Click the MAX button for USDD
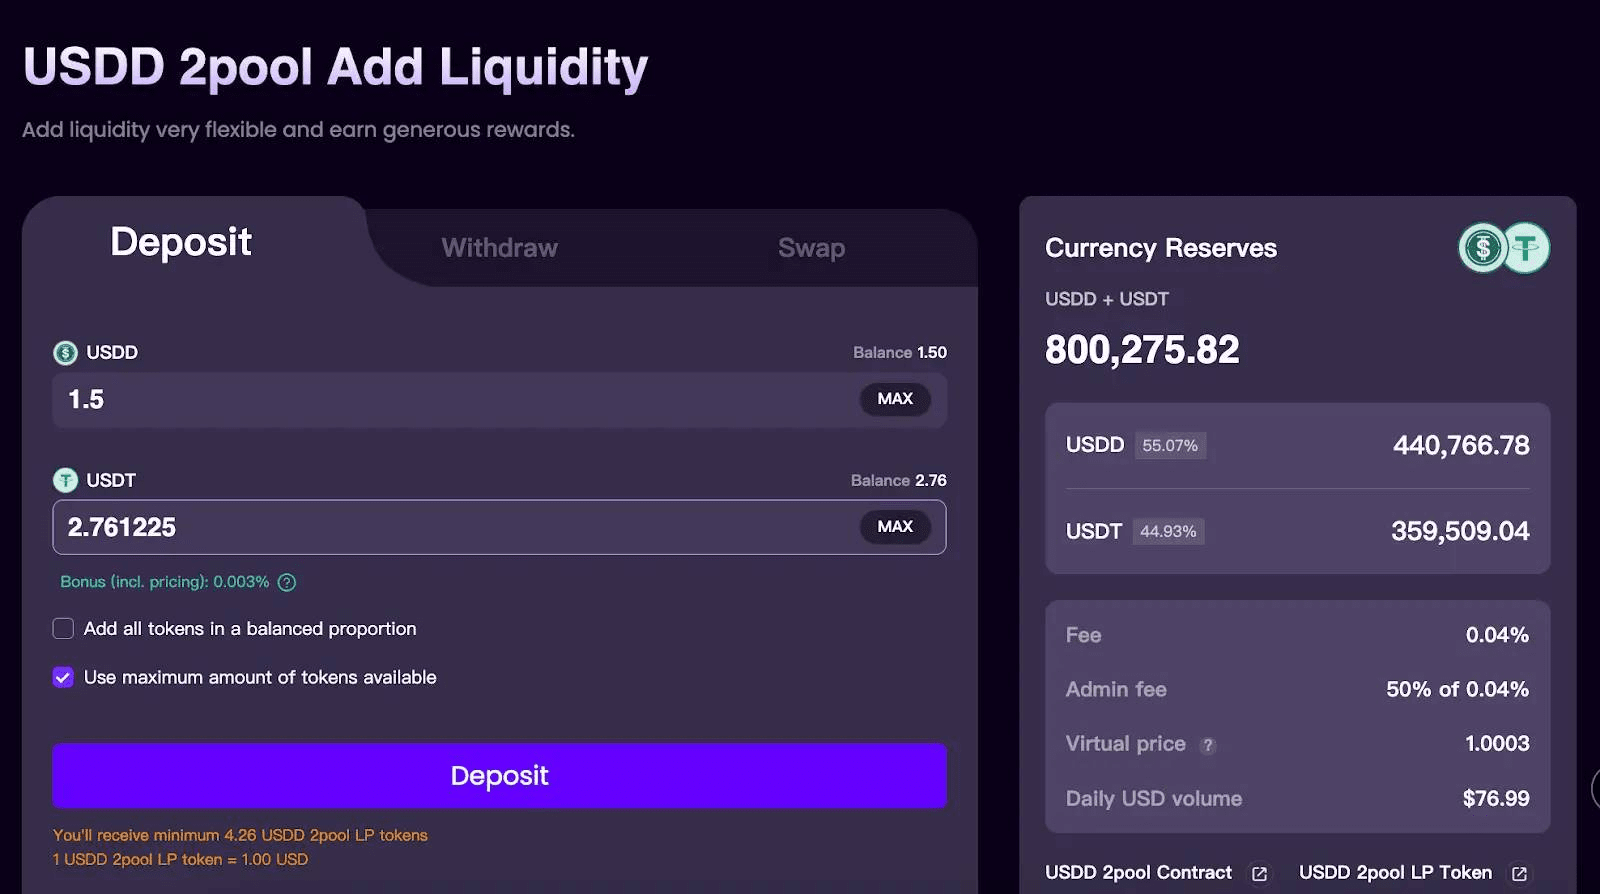The image size is (1600, 894). pyautogui.click(x=895, y=399)
